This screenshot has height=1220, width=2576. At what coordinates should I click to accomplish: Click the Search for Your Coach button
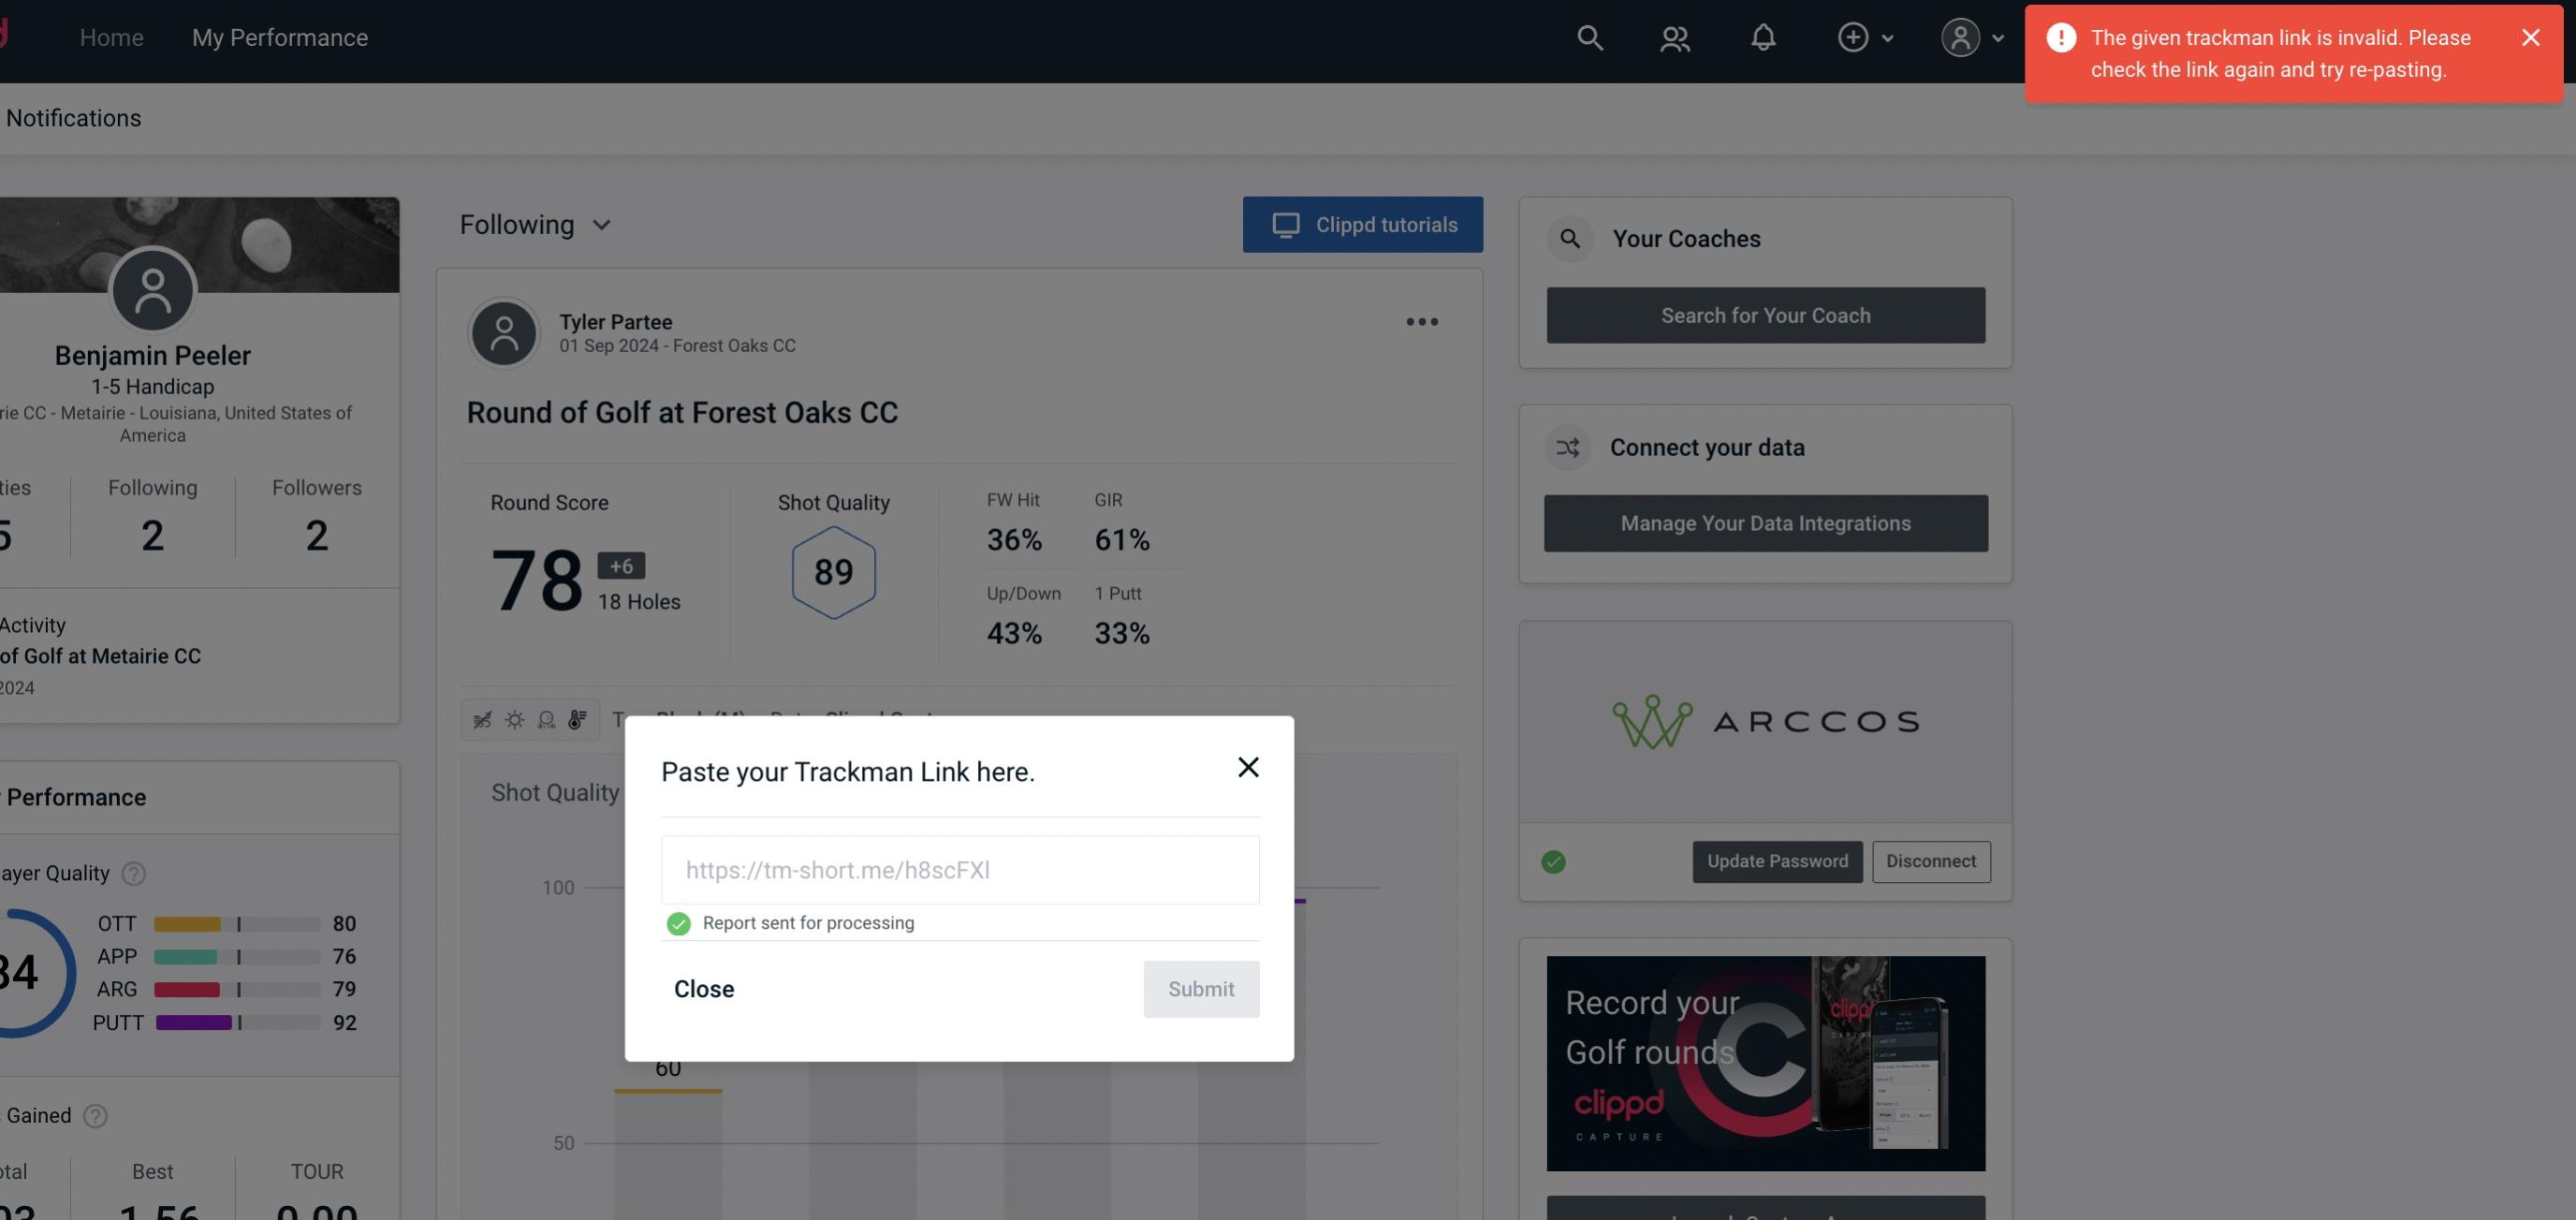[x=1766, y=316]
